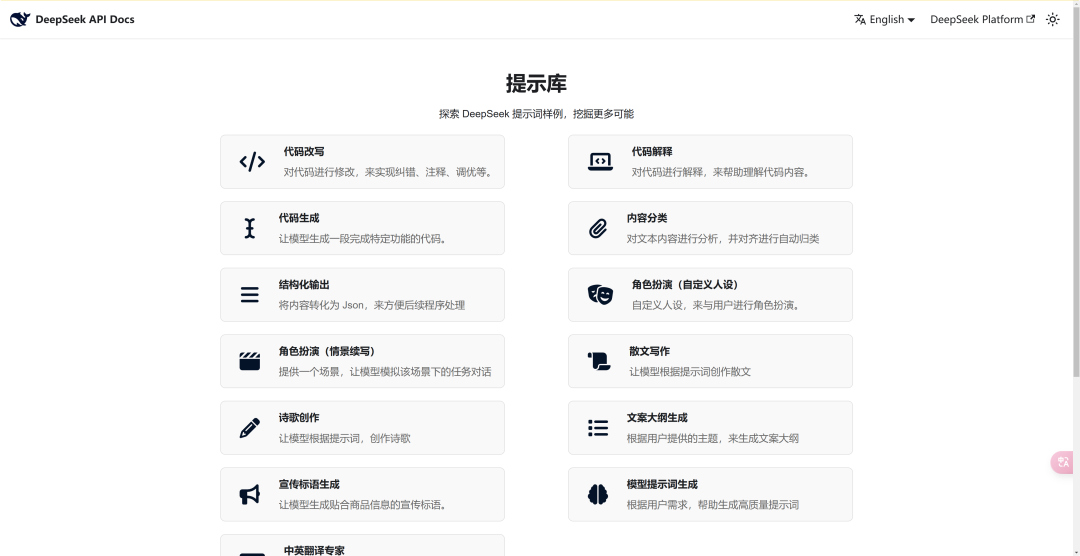Viewport: 1080px width, 556px height.
Task: Open the 结构化输出 card title
Action: 304,285
